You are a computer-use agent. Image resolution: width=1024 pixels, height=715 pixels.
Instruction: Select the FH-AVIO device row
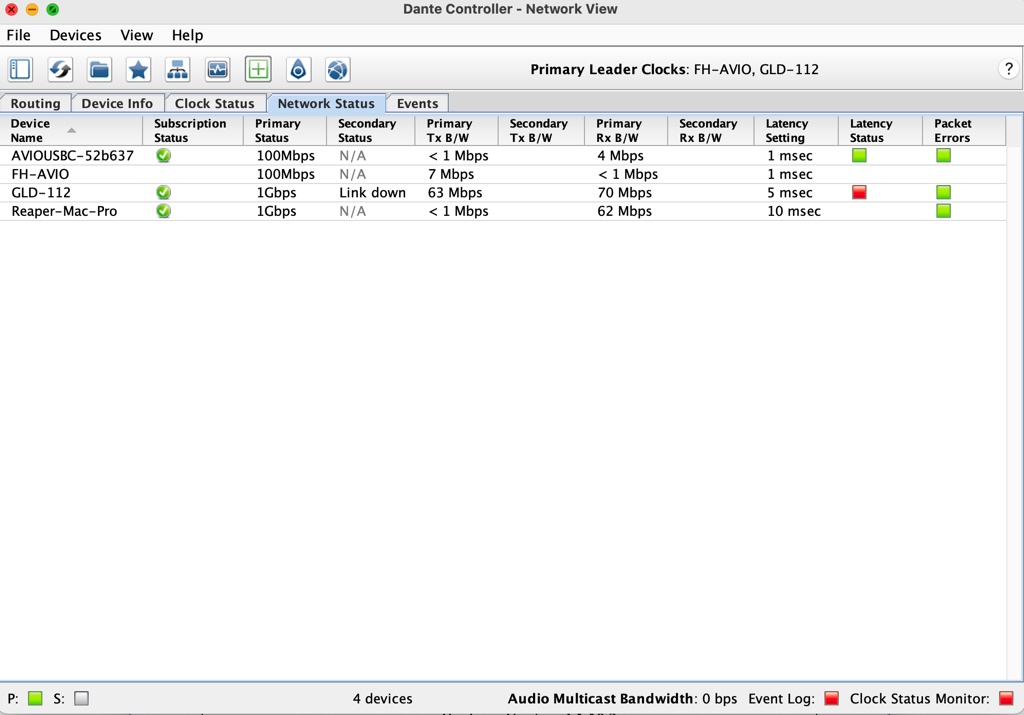point(503,174)
